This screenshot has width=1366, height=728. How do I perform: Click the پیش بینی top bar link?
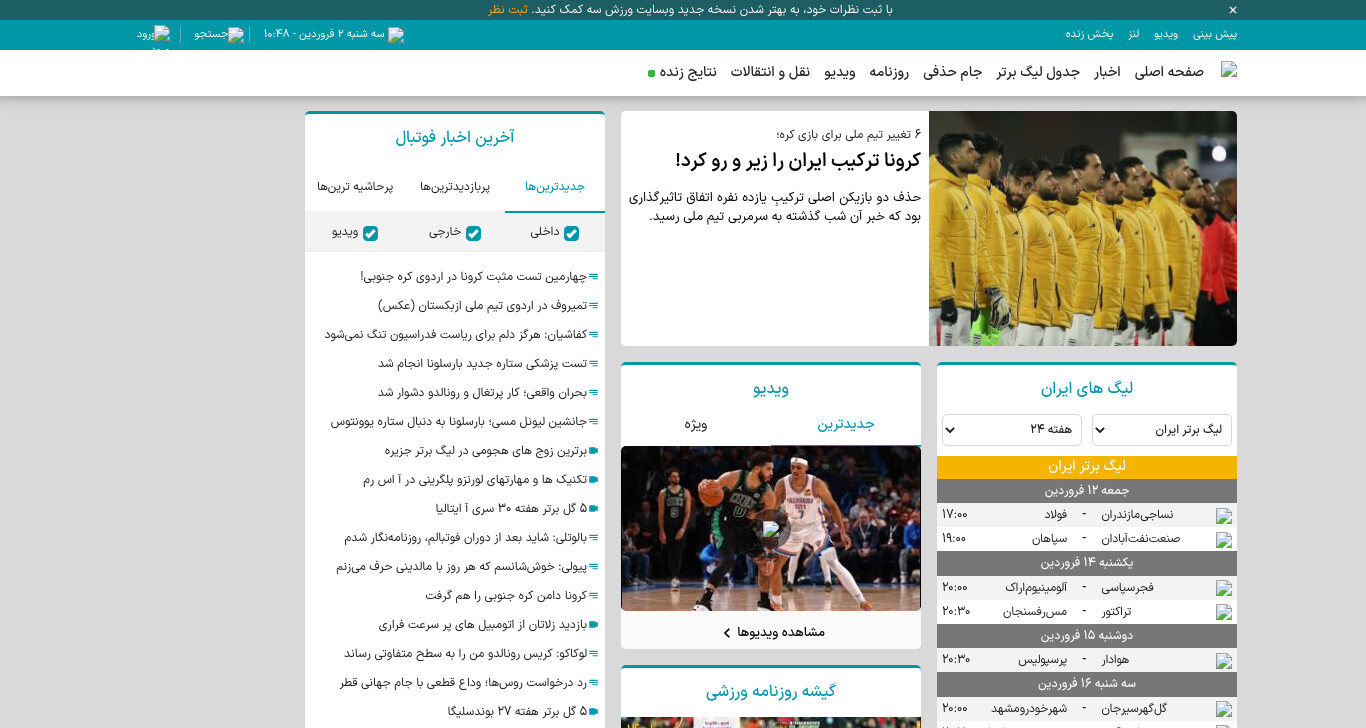pos(1215,34)
